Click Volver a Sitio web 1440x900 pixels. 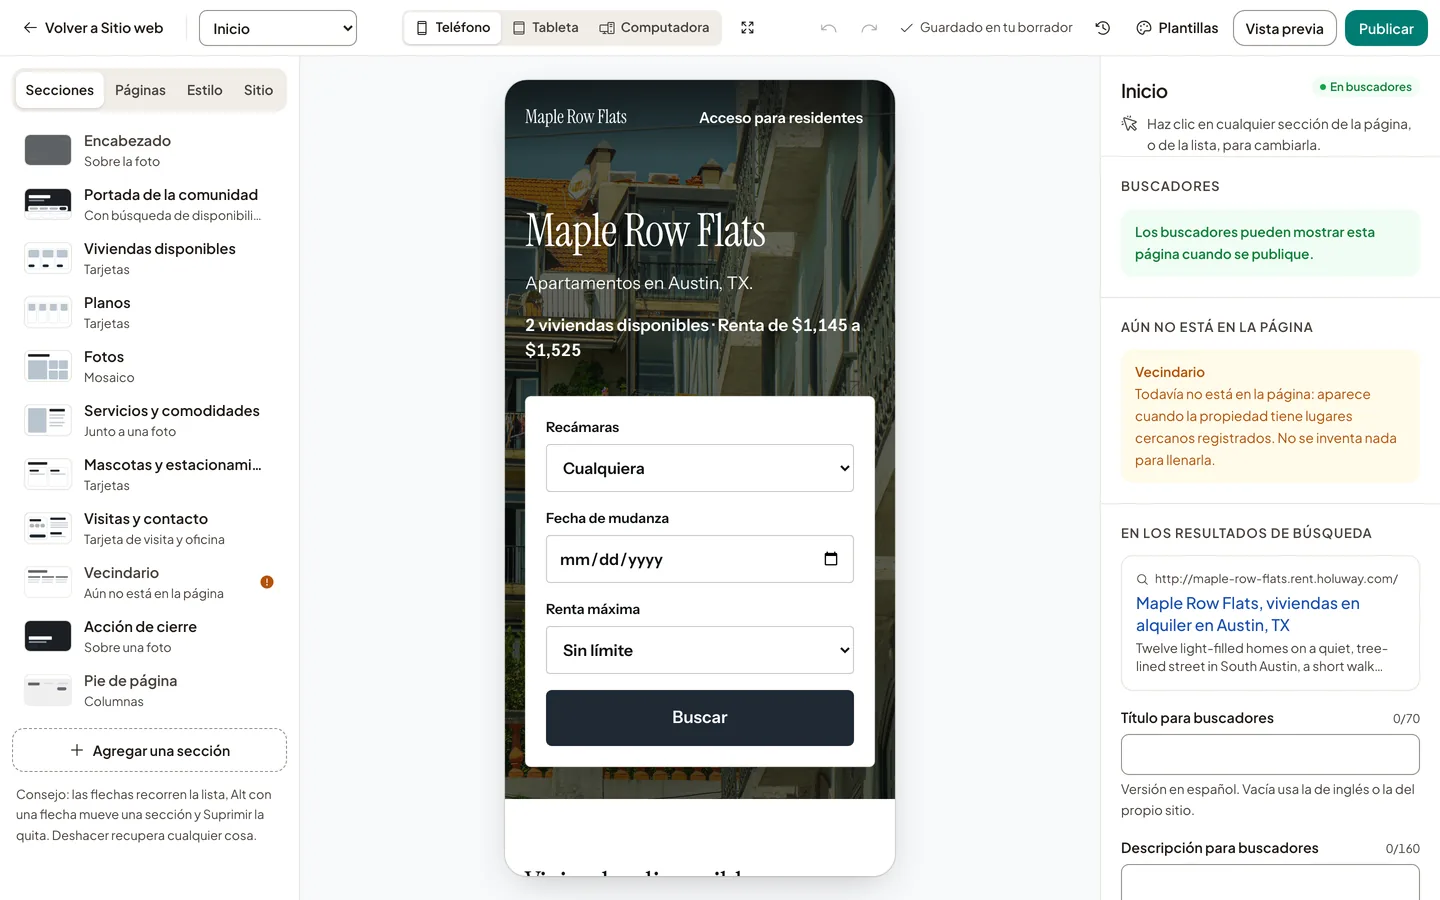click(x=93, y=28)
